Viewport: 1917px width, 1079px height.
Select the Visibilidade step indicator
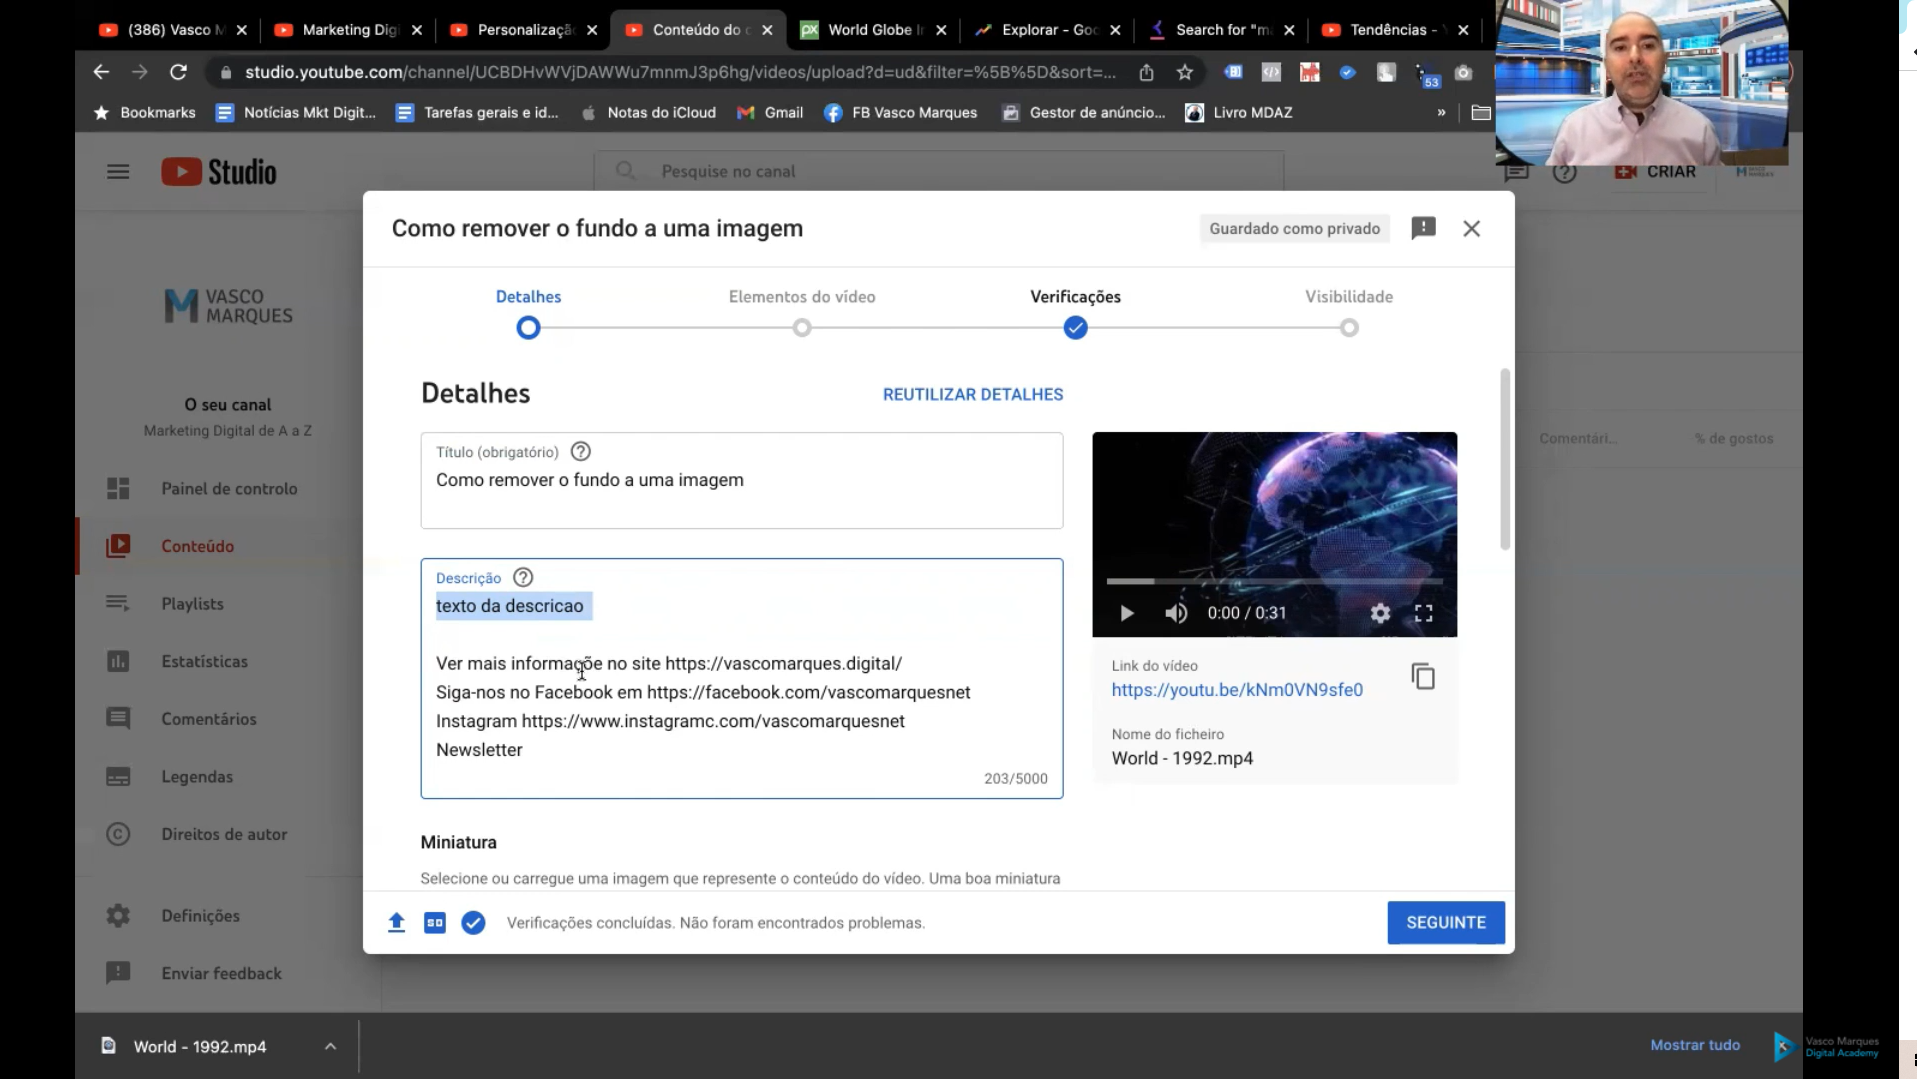coord(1350,327)
